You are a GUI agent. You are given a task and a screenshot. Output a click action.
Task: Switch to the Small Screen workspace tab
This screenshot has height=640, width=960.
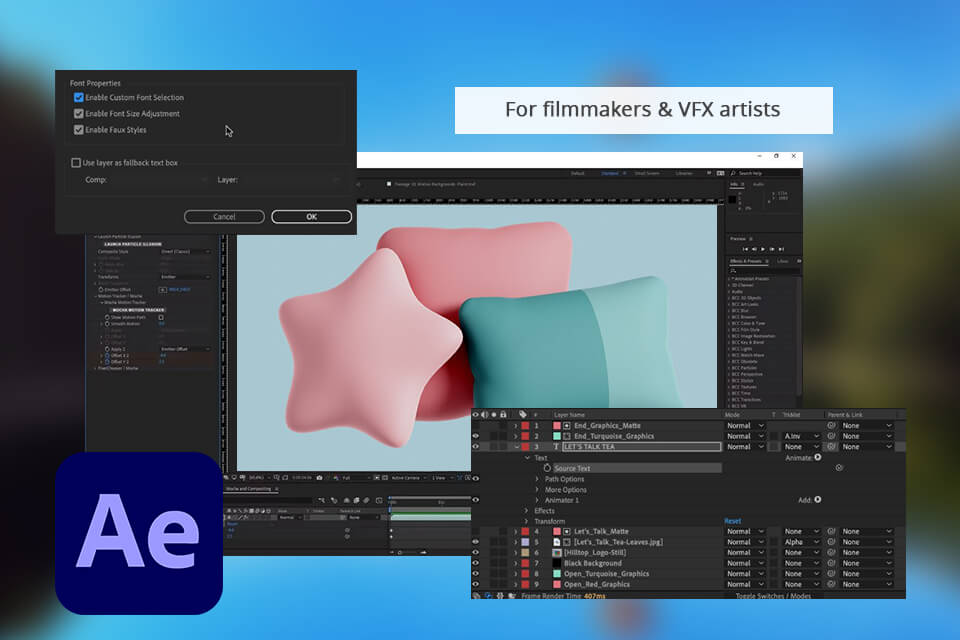point(647,173)
